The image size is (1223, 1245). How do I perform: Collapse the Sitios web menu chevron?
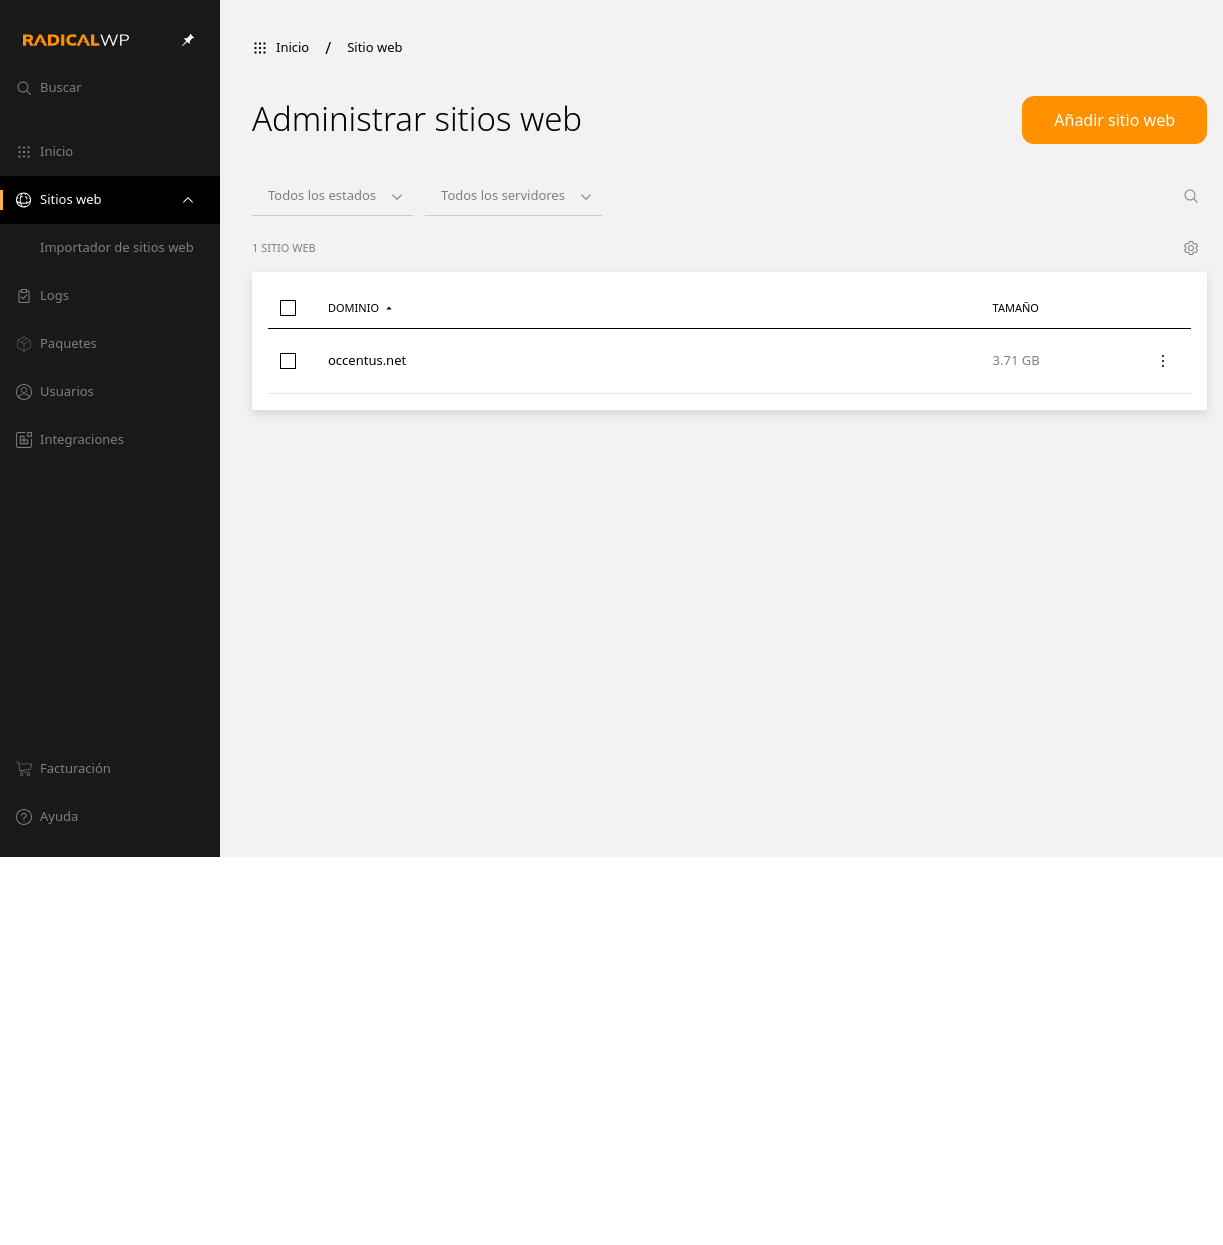pos(188,199)
